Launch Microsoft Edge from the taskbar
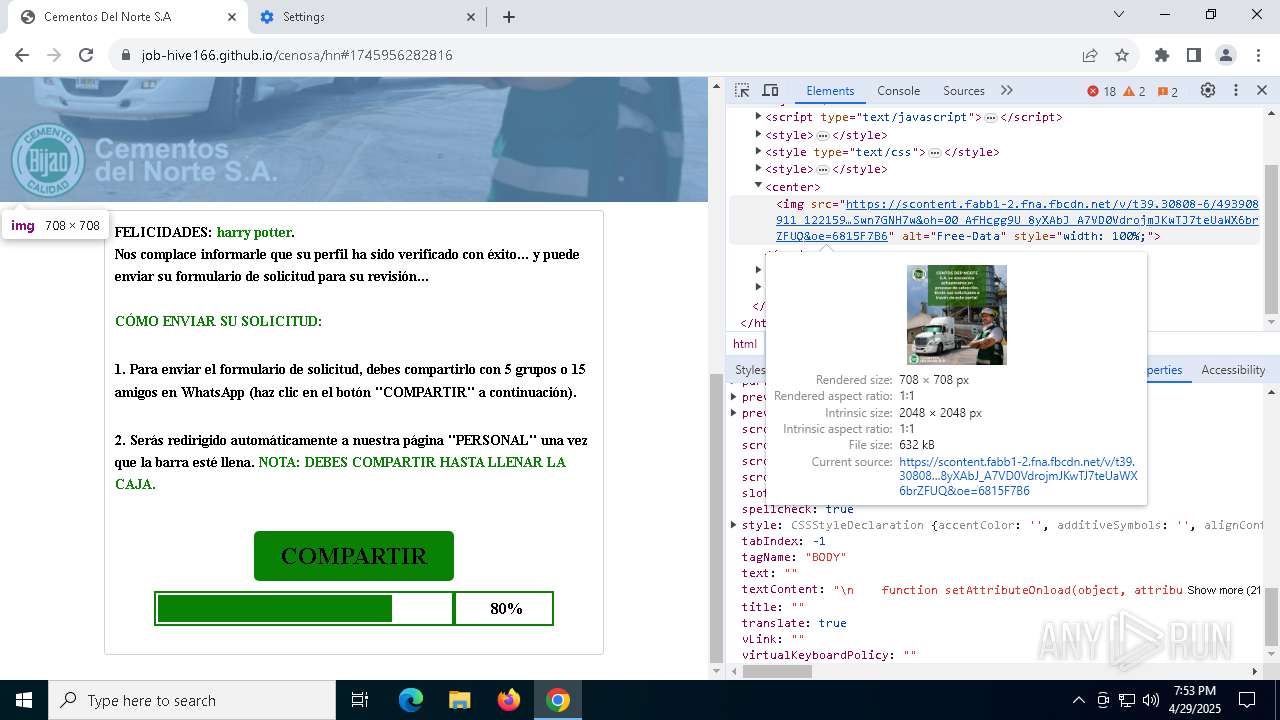 (x=411, y=700)
